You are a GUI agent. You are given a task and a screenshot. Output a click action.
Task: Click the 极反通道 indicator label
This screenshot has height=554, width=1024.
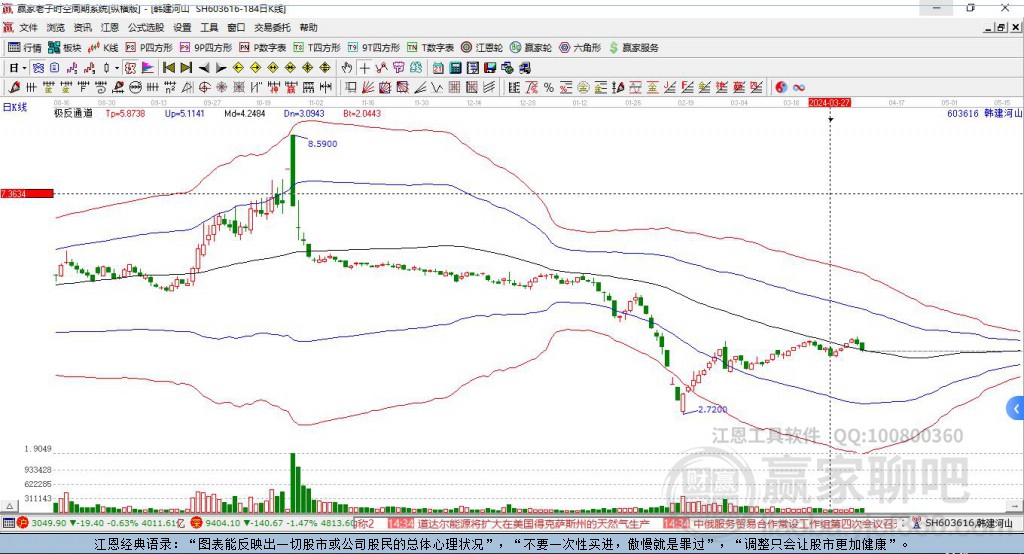pyautogui.click(x=73, y=114)
